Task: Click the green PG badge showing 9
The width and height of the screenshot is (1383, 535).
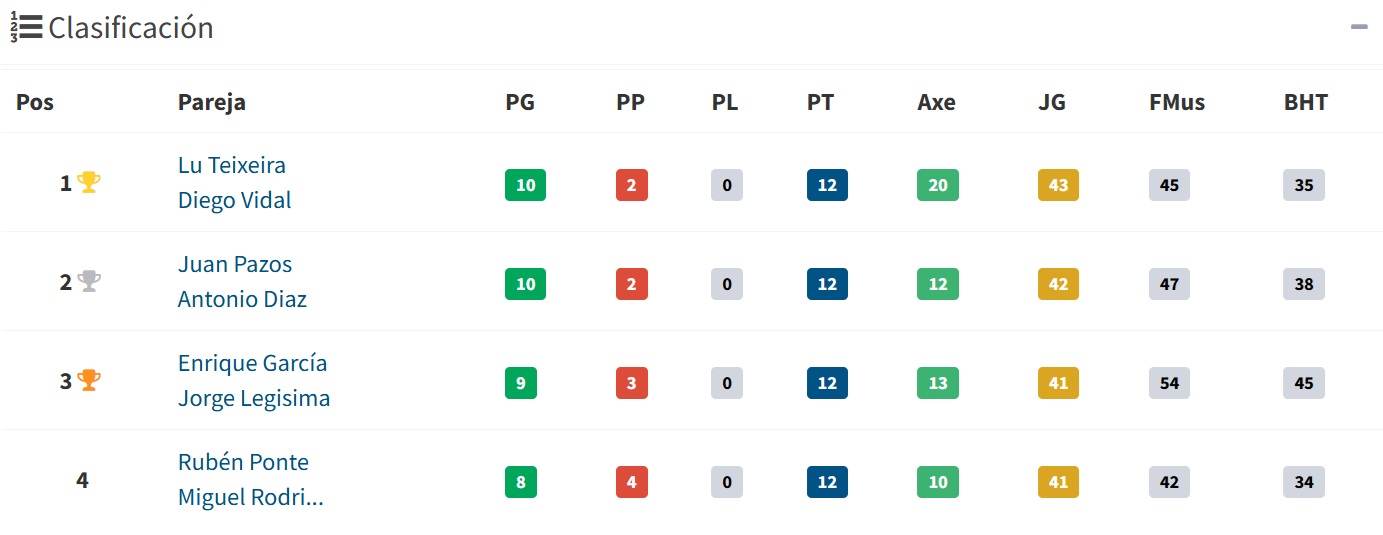Action: [521, 383]
